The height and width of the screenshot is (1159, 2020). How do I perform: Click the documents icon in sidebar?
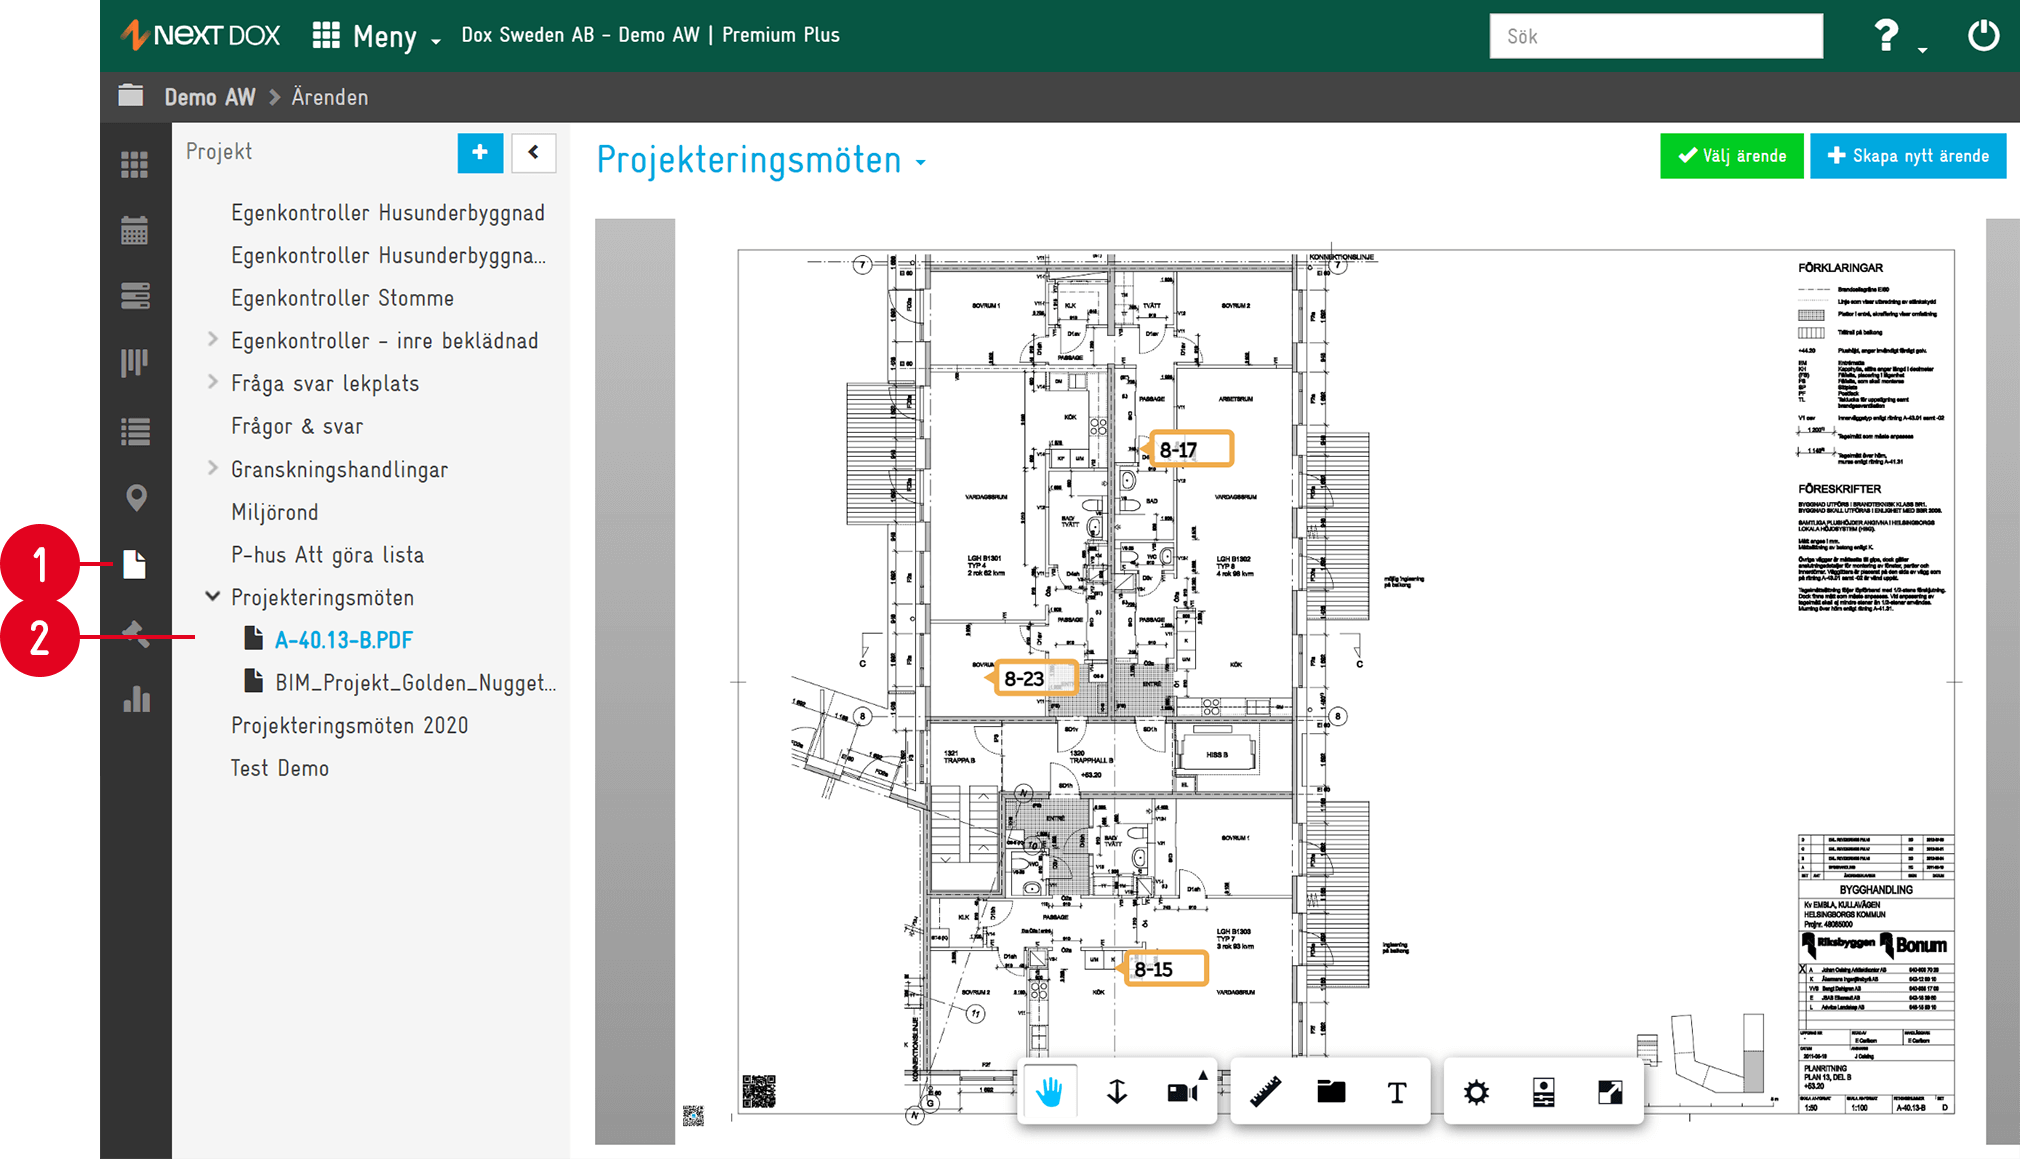click(x=135, y=564)
